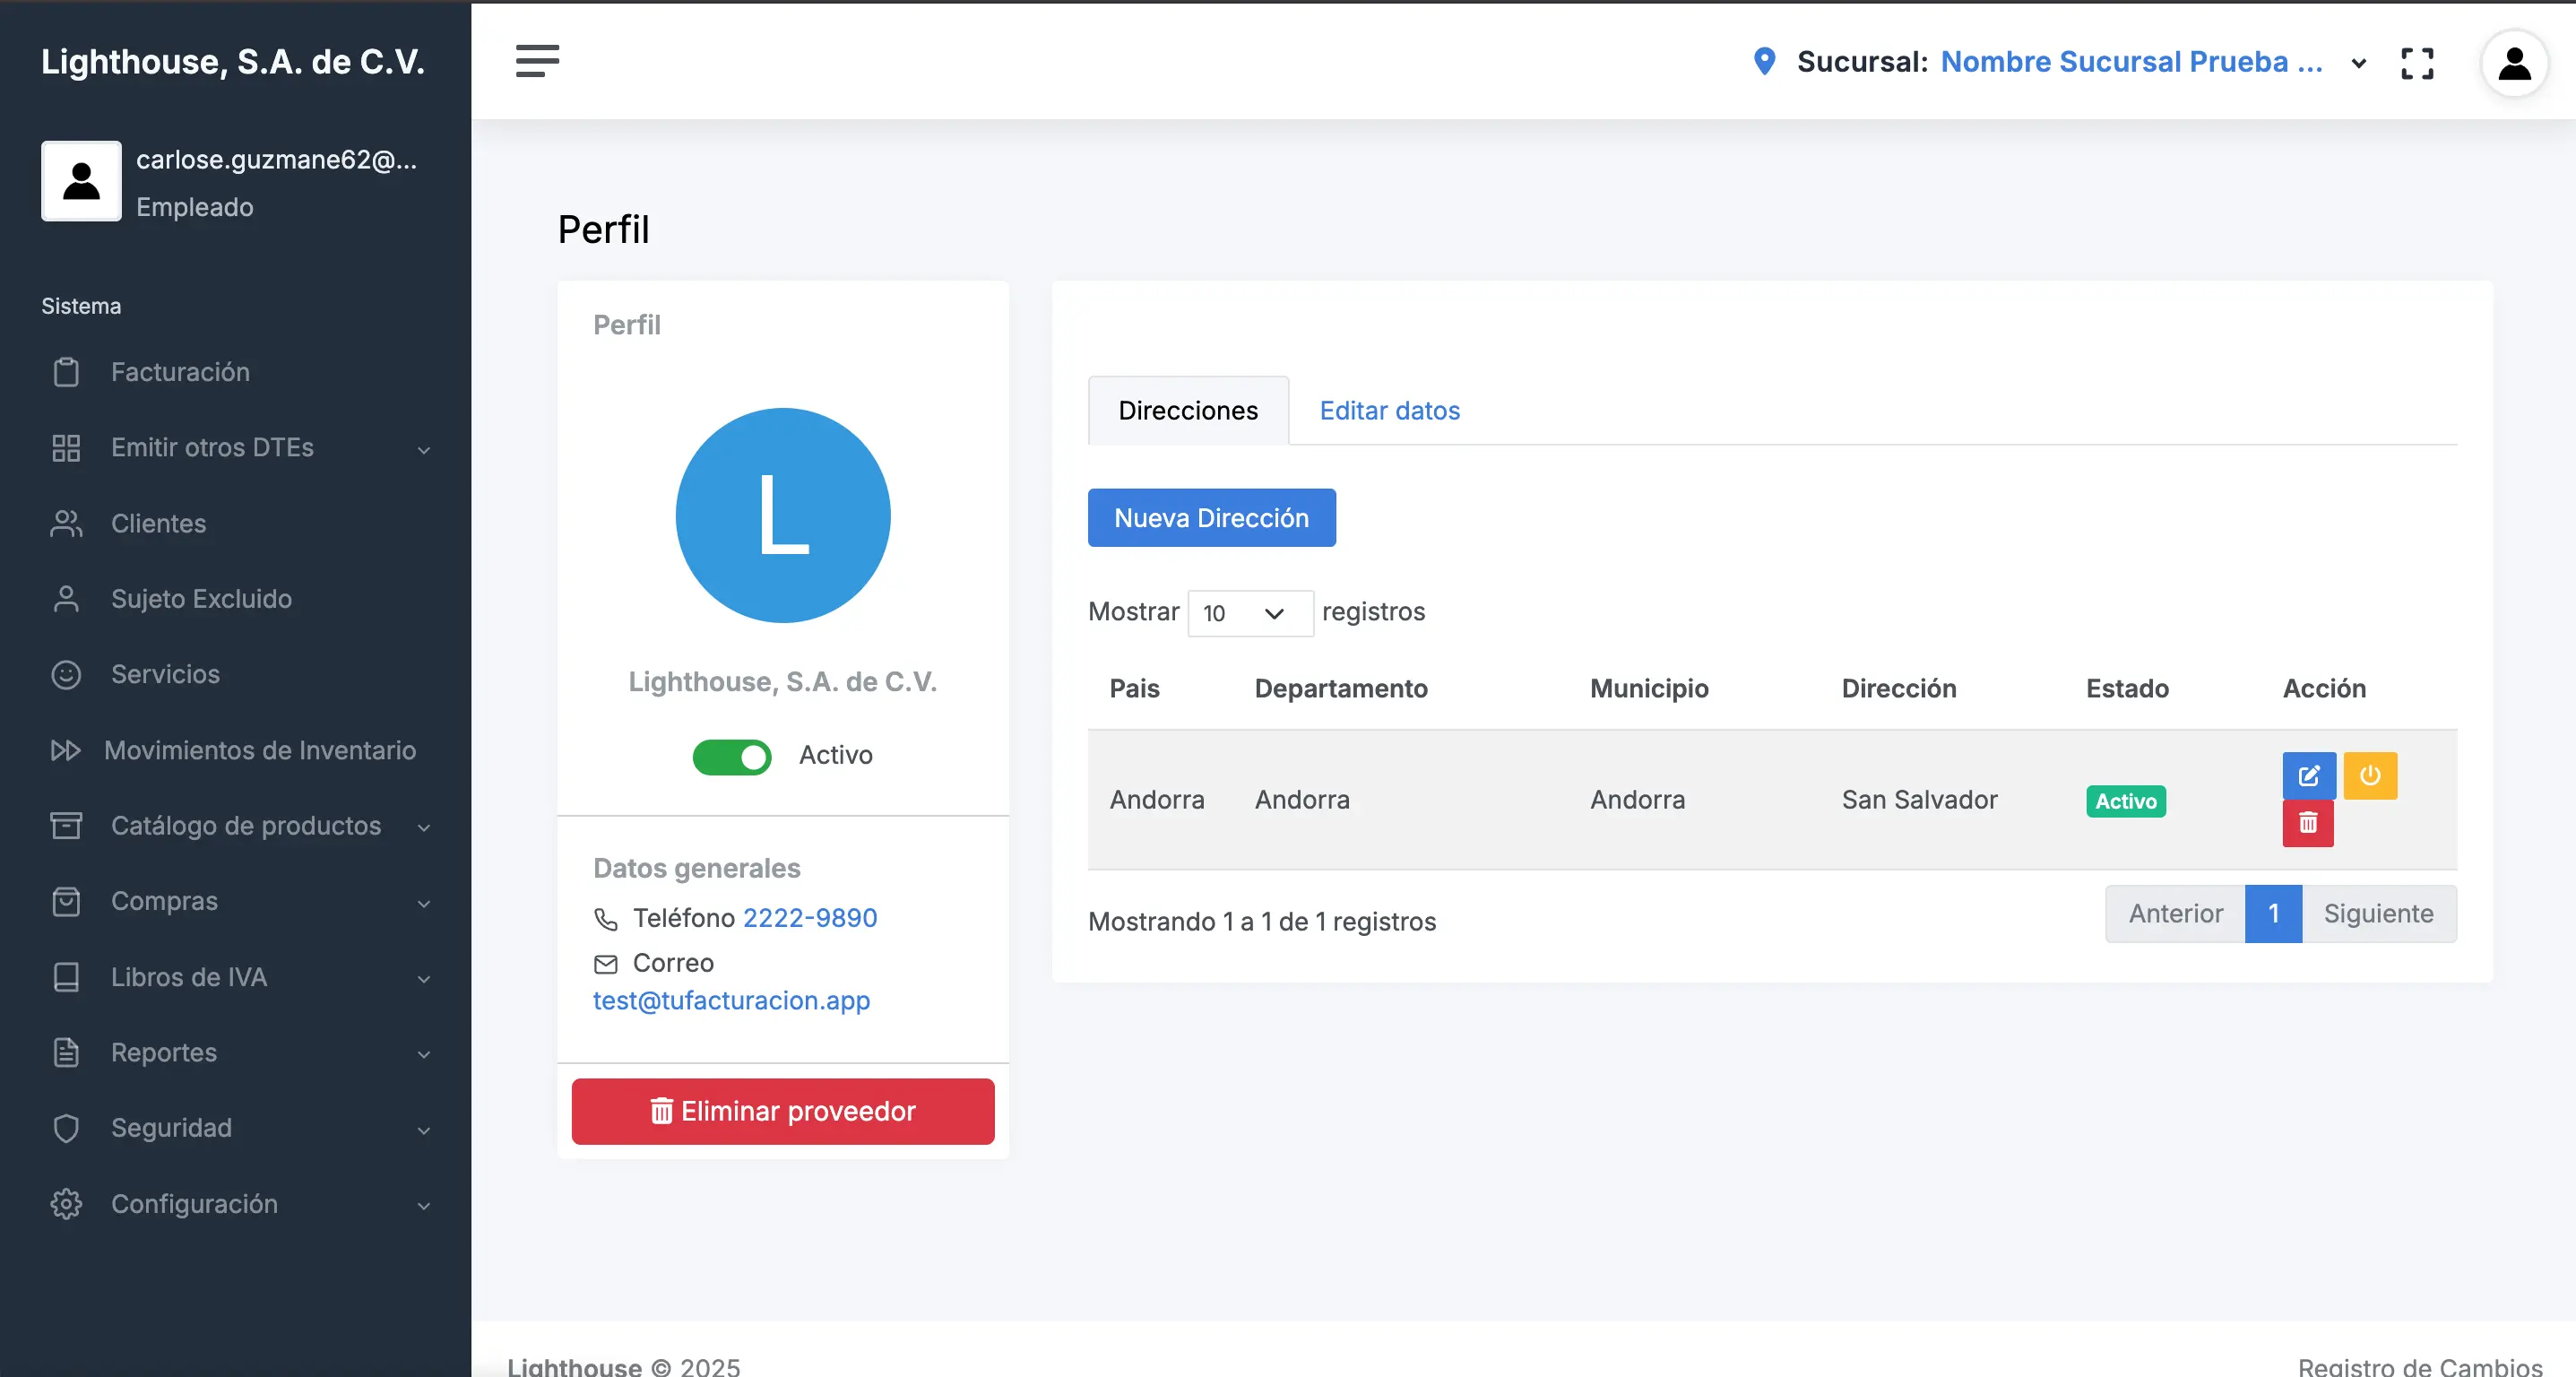This screenshot has height=1377, width=2576.
Task: Click the Catálogo de productos archive icon
Action: [x=66, y=826]
